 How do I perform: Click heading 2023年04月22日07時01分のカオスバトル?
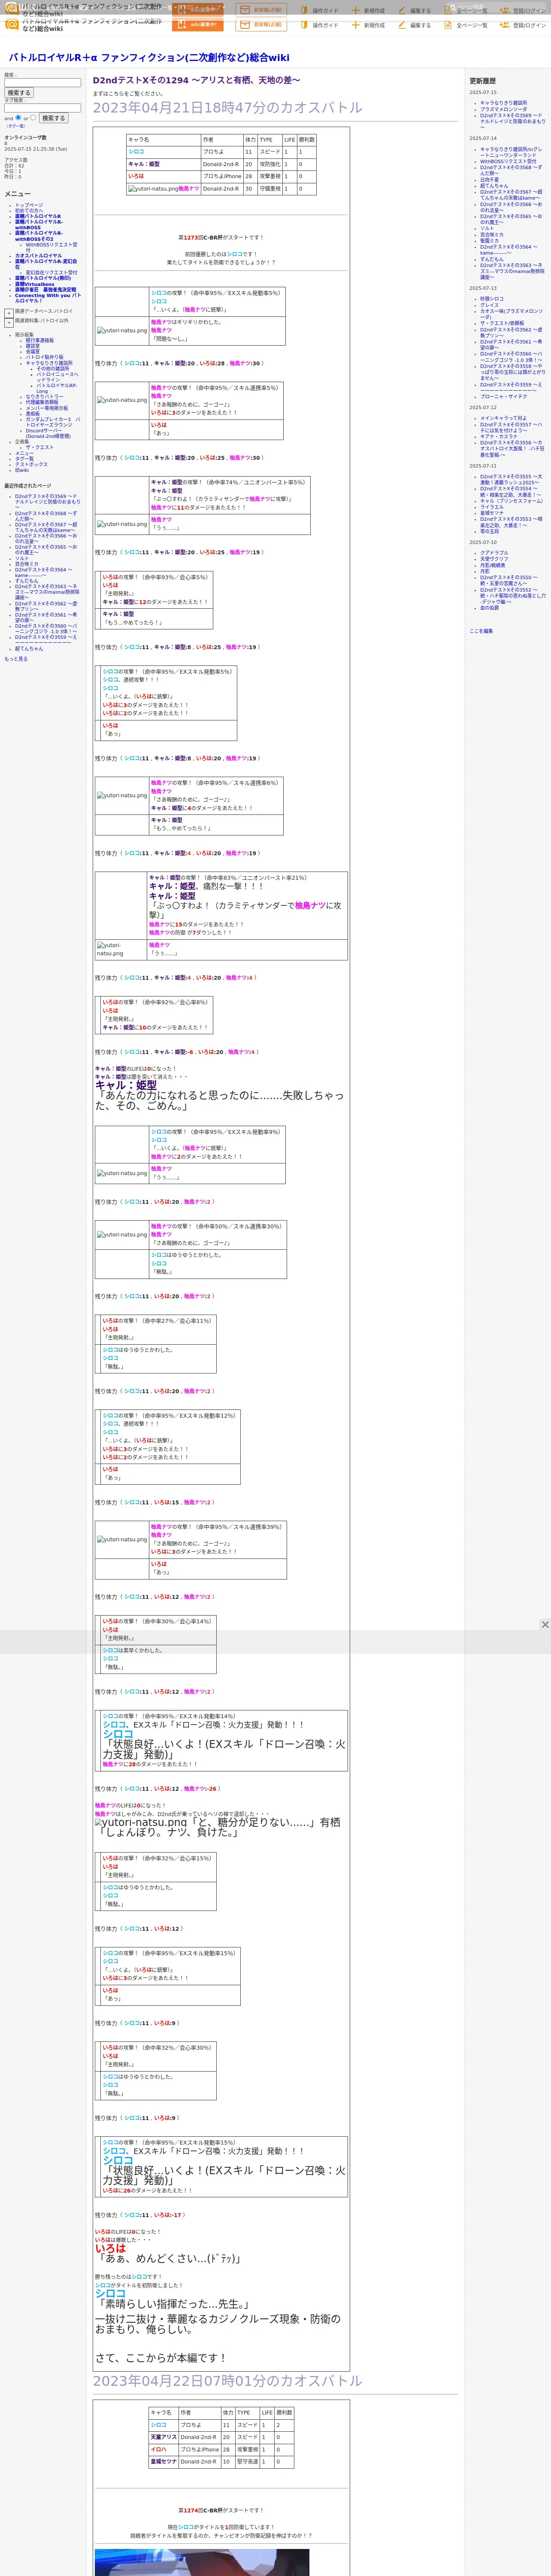pyautogui.click(x=228, y=2381)
